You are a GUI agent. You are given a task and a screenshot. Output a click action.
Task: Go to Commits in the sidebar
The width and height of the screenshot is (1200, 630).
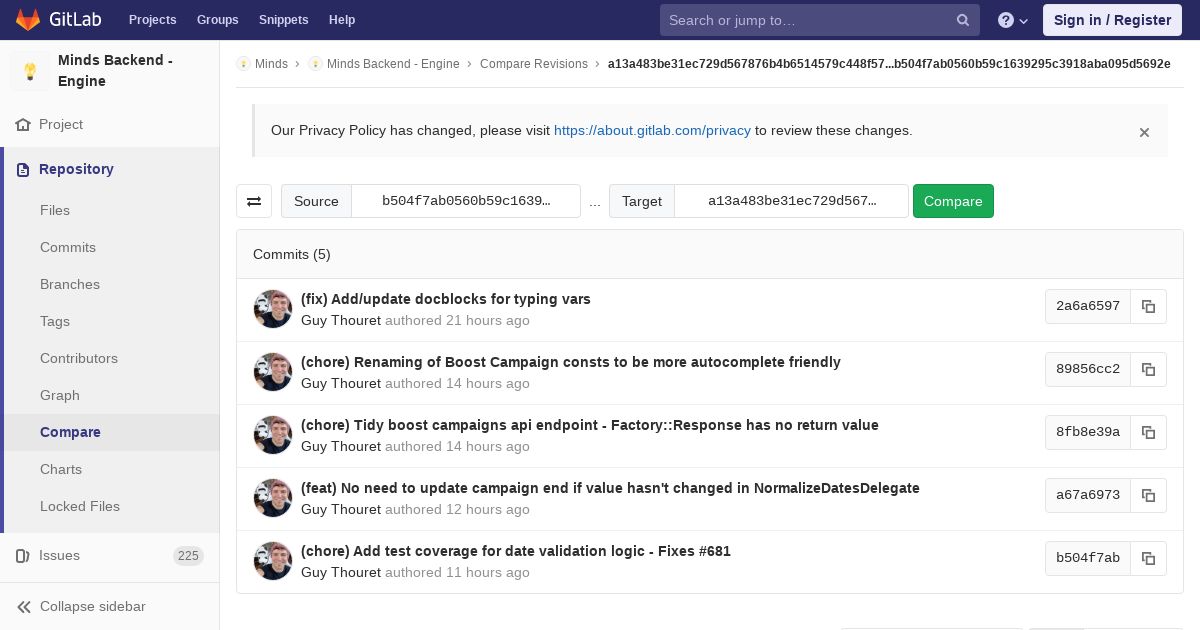(x=68, y=247)
